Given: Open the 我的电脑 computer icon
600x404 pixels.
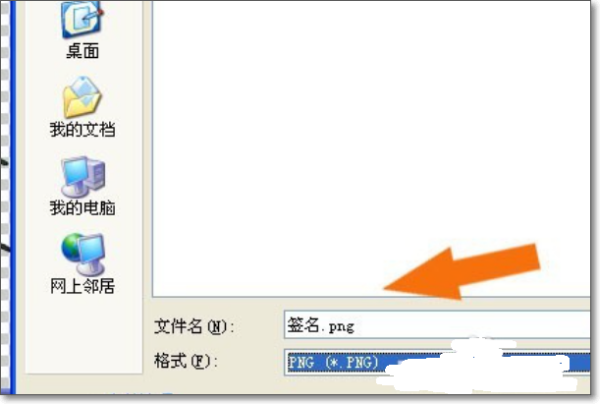Looking at the screenshot, I should pyautogui.click(x=83, y=177).
